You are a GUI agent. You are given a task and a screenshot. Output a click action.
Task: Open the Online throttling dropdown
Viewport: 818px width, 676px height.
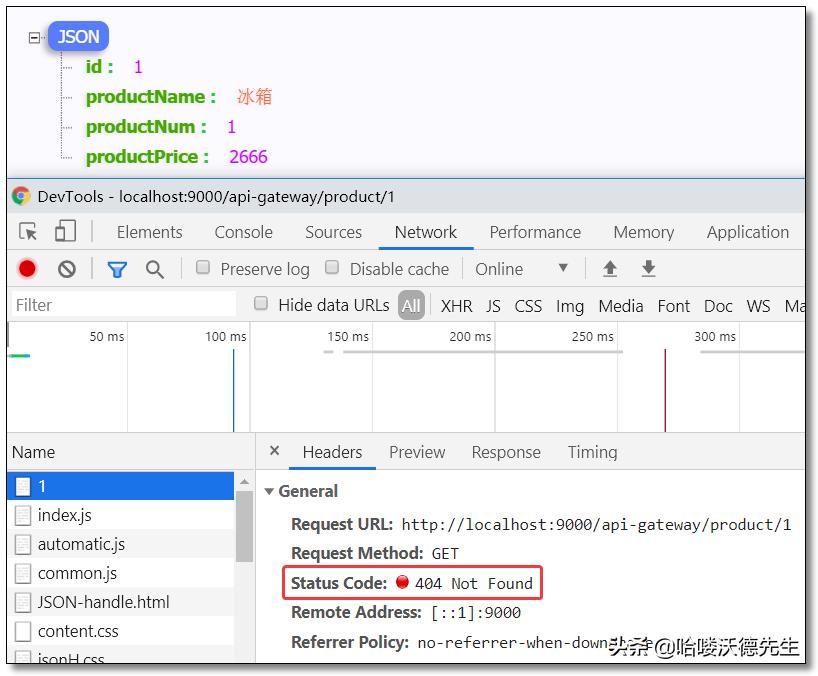click(x=522, y=269)
